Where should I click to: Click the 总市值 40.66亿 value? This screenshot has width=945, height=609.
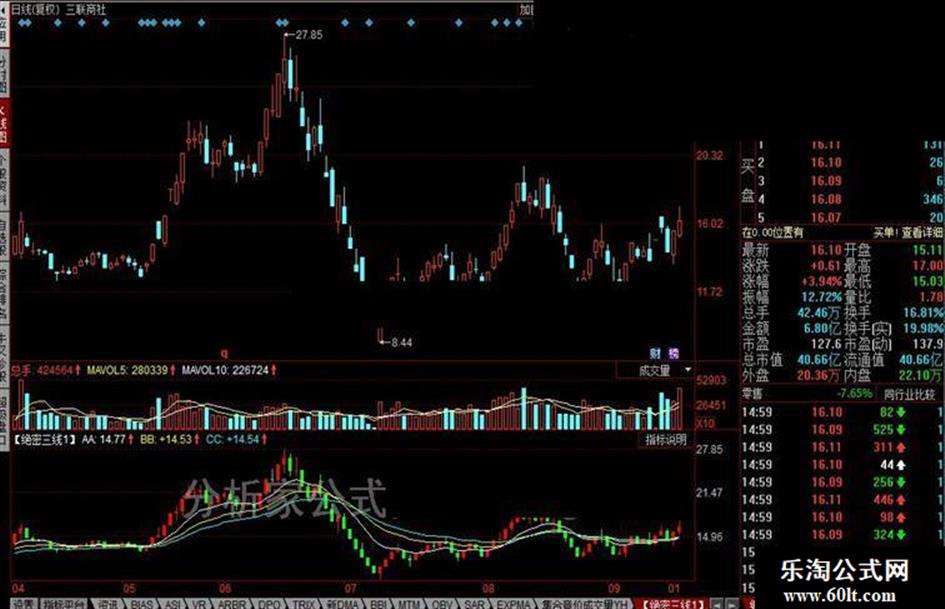click(x=819, y=360)
